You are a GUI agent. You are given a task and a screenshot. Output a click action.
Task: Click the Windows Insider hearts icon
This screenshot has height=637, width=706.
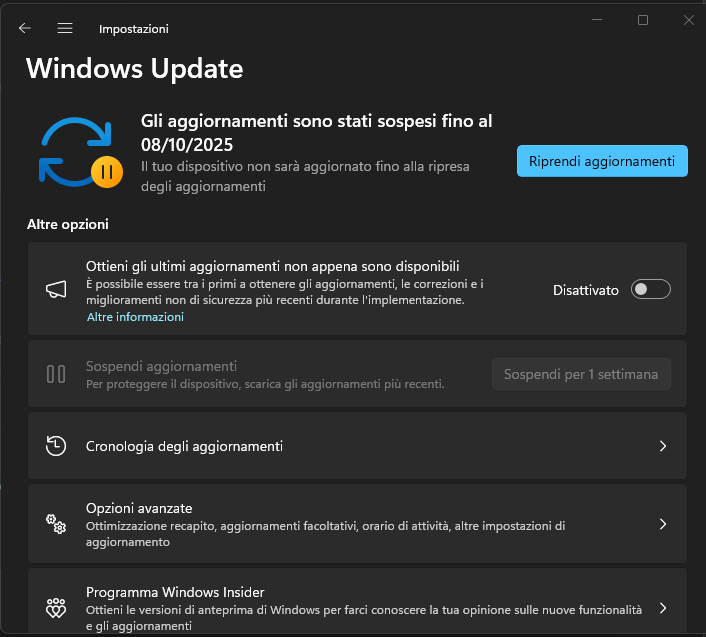click(x=56, y=608)
